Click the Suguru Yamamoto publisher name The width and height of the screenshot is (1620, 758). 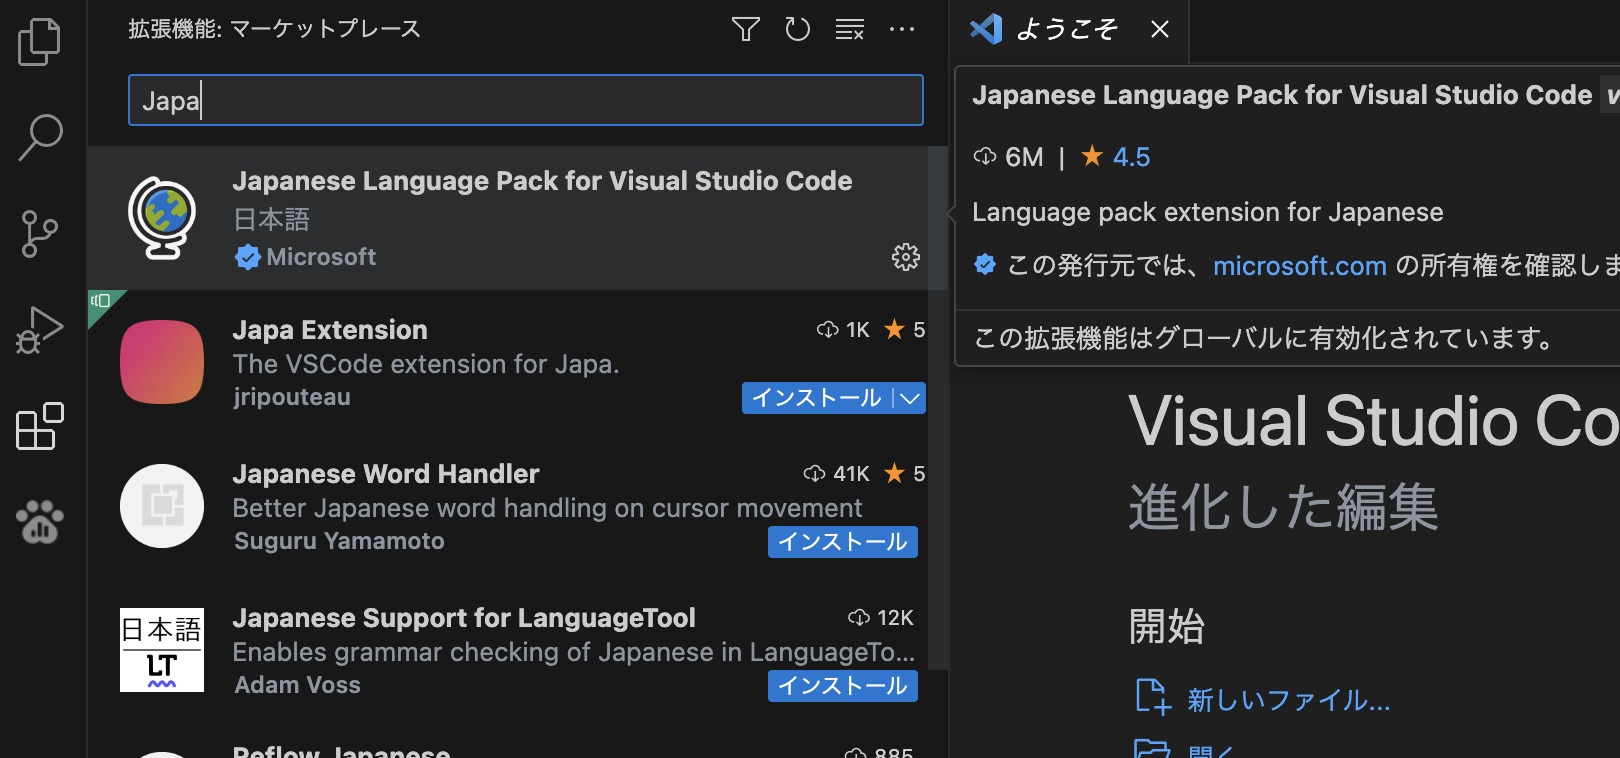coord(339,541)
